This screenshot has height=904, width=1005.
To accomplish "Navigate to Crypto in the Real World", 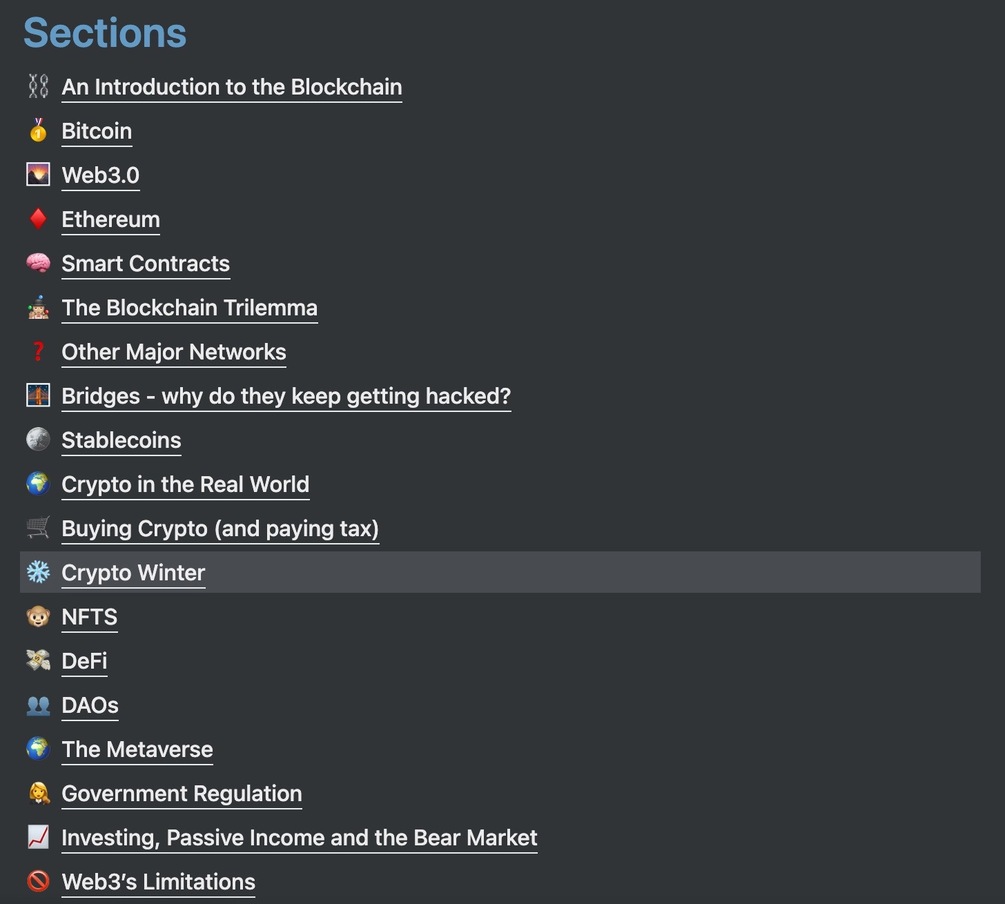I will pos(185,484).
